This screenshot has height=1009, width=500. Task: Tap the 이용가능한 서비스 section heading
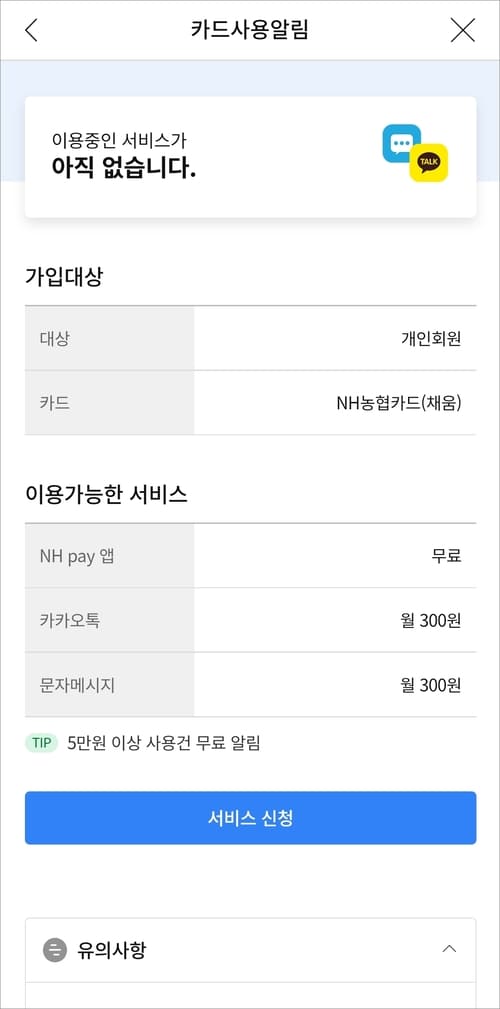(x=106, y=494)
